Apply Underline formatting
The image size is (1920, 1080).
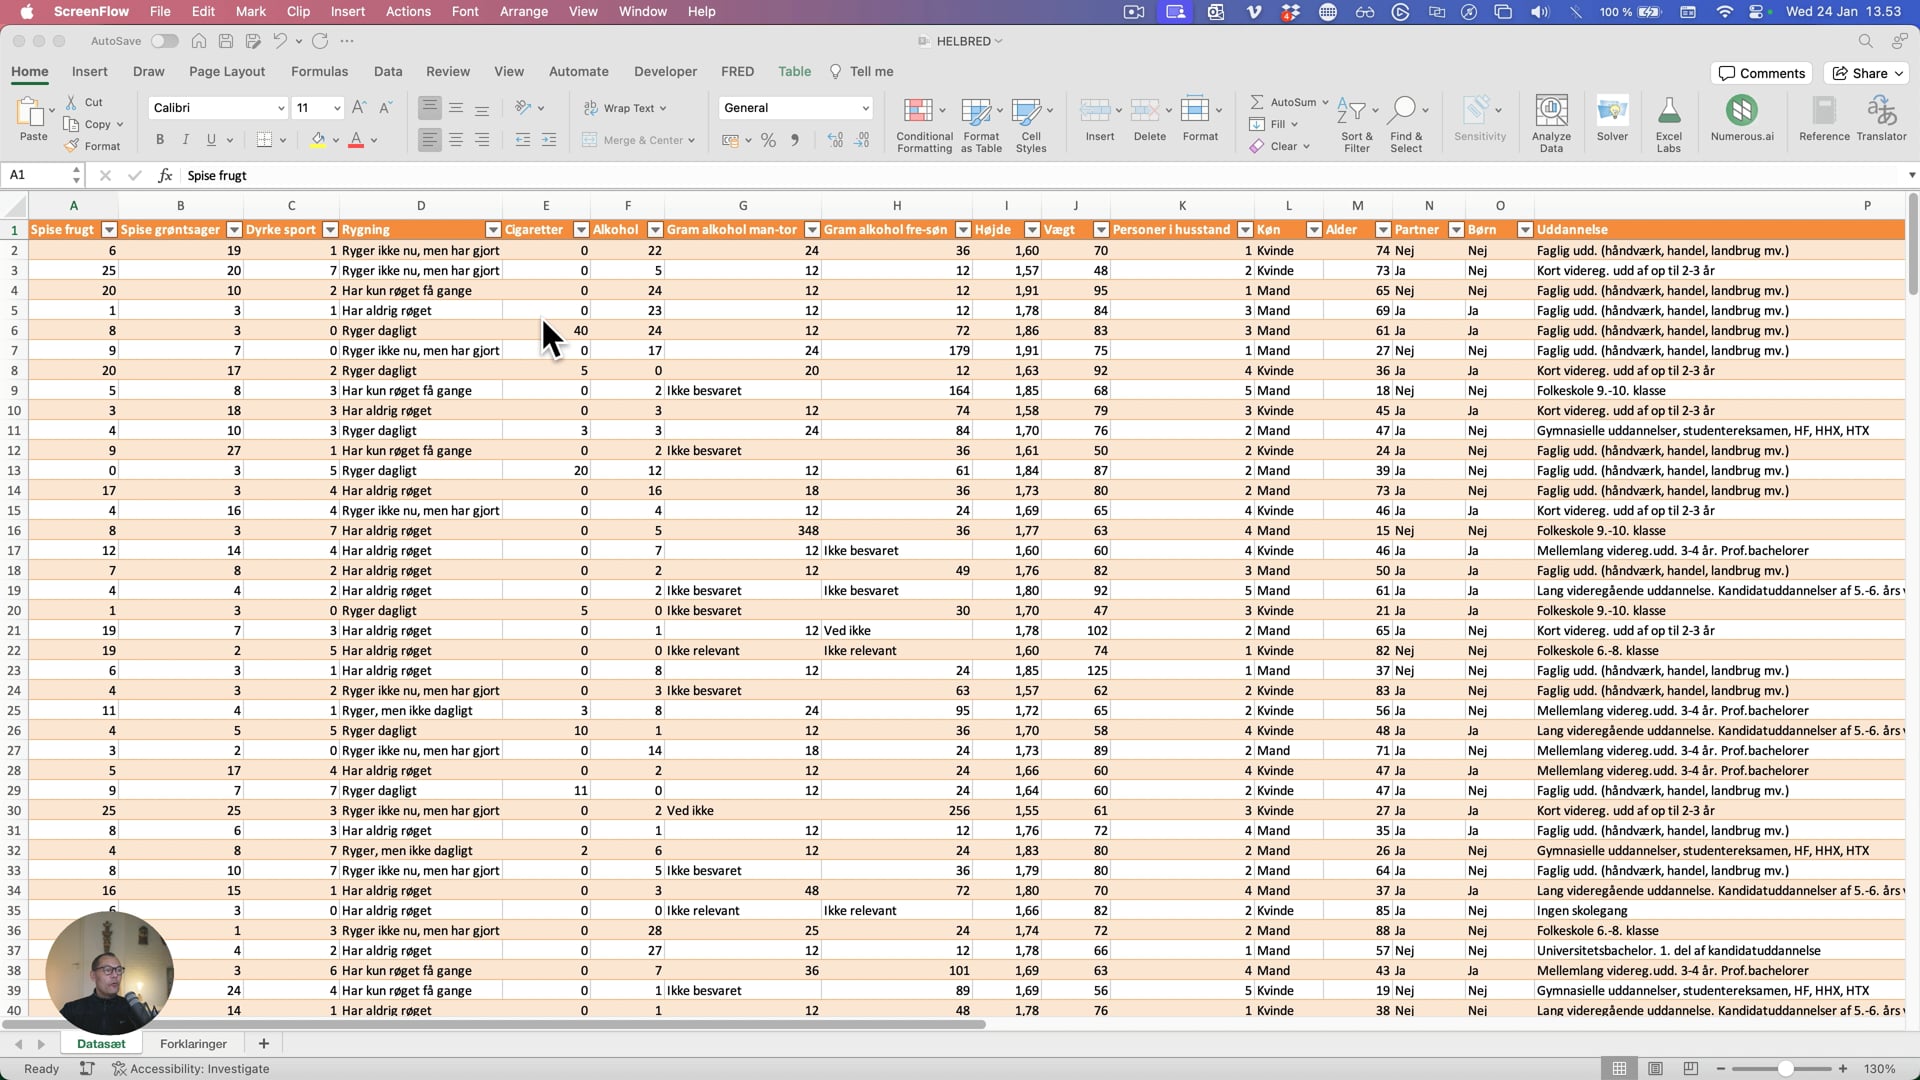coord(211,140)
